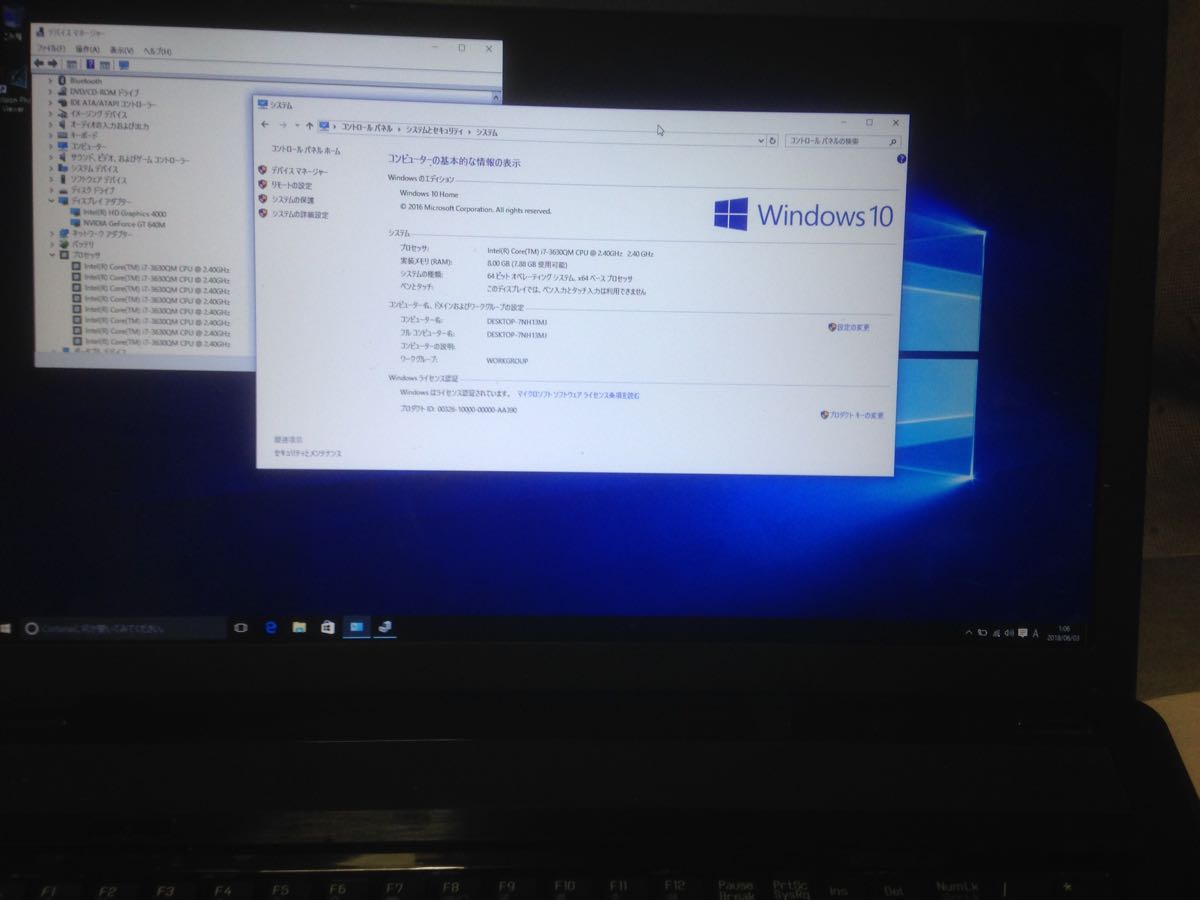Image resolution: width=1200 pixels, height=901 pixels.
Task: Open 表示 menu in Device Manager
Action: point(122,50)
